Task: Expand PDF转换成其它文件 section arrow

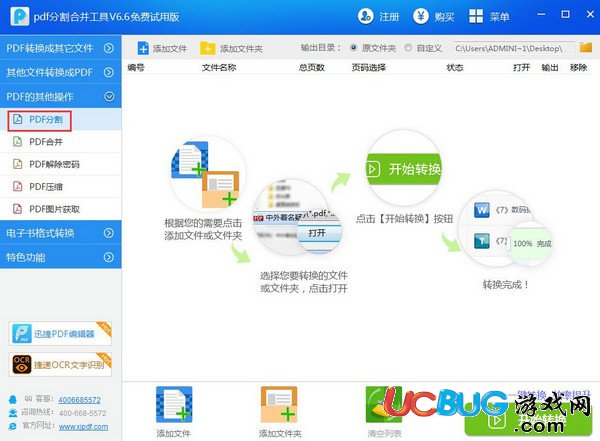Action: tap(109, 48)
